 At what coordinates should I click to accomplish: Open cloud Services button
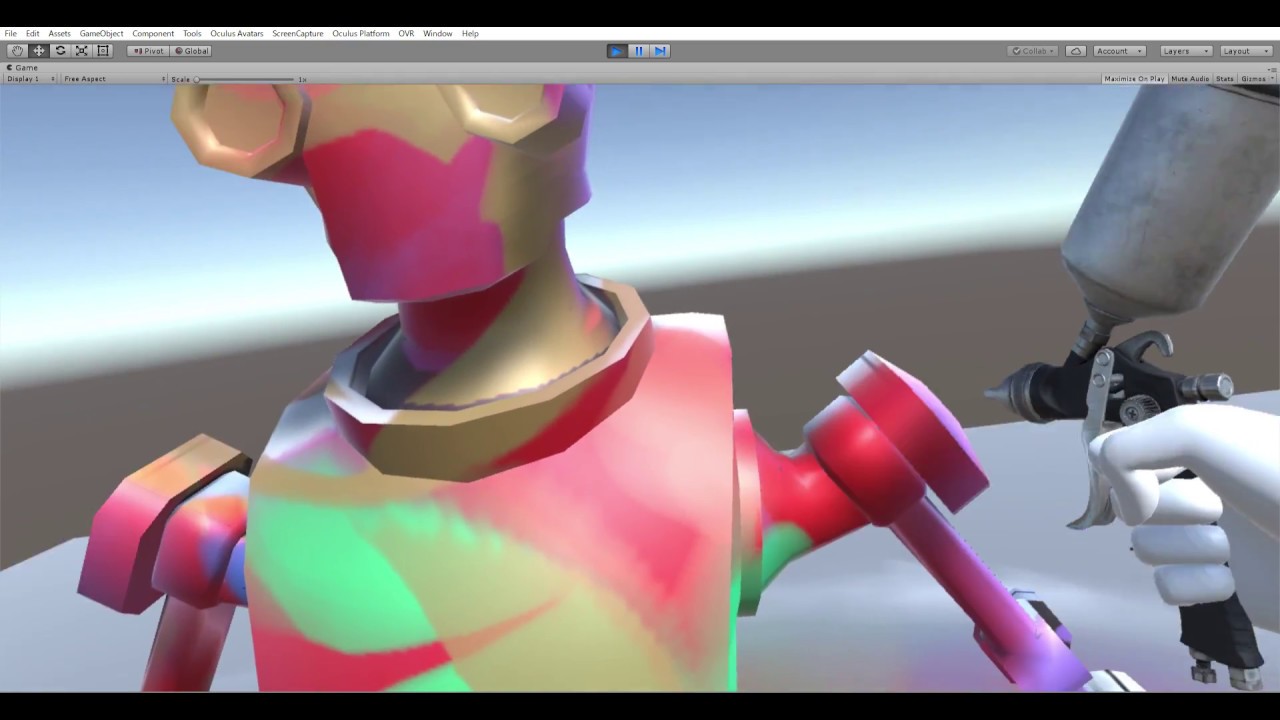pyautogui.click(x=1076, y=51)
